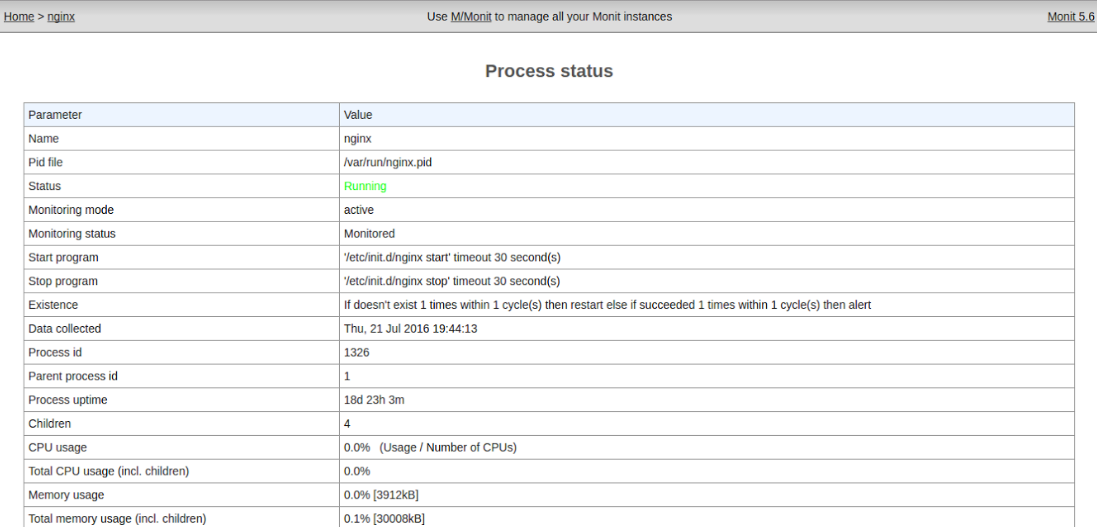Select the process id value '1326'
1097x527 pixels.
tap(357, 353)
